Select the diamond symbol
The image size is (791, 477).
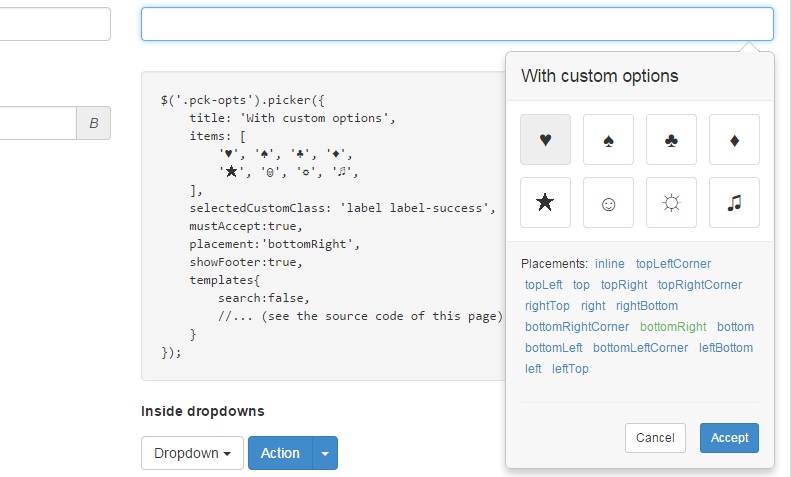click(x=734, y=140)
